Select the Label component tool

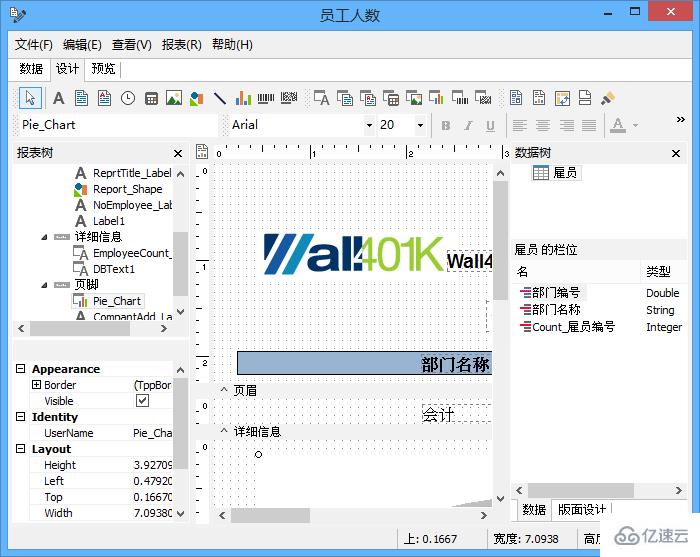tap(58, 98)
